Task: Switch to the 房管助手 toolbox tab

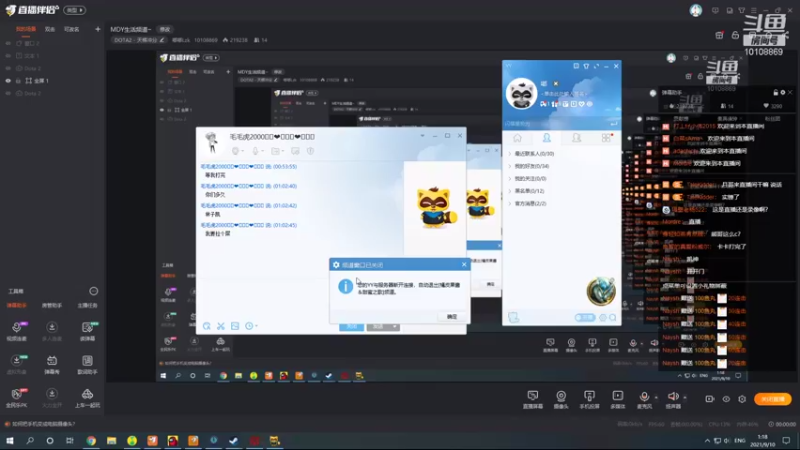Action: 52,306
